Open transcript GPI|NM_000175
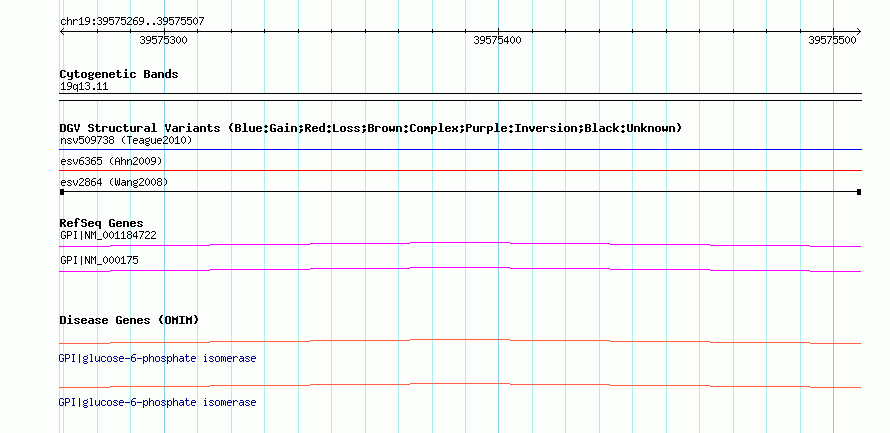 pyautogui.click(x=99, y=260)
